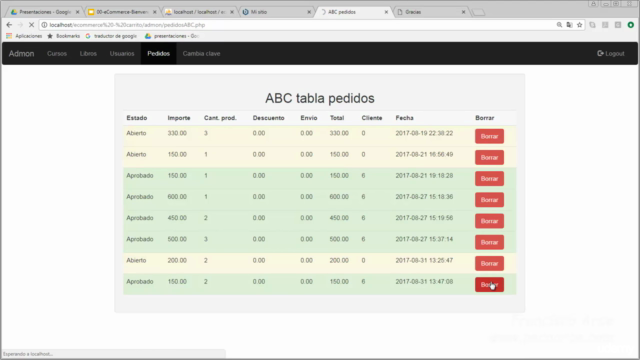The height and width of the screenshot is (360, 640).
Task: Delete the order with importe 200.00
Action: point(489,264)
